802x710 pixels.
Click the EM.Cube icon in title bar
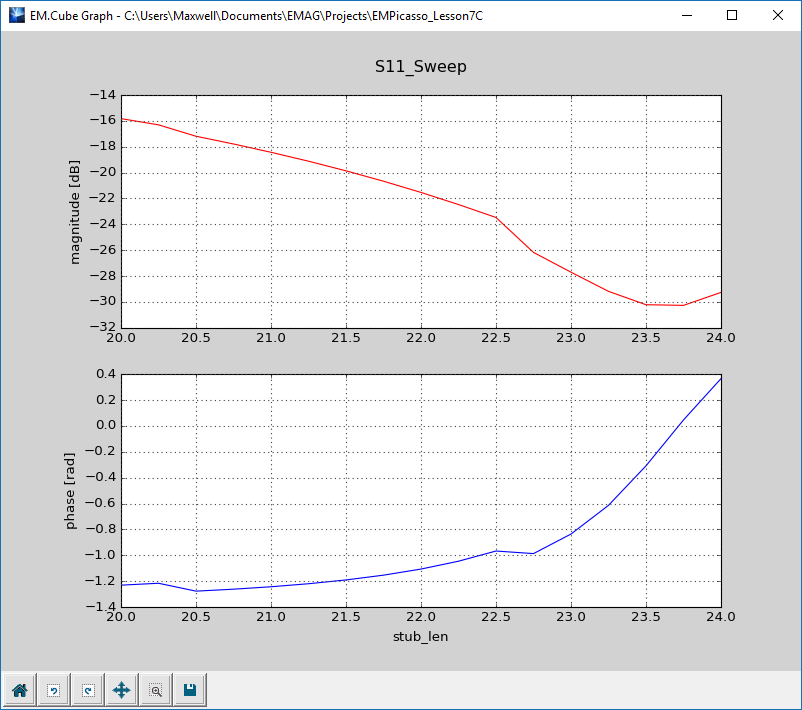pos(16,15)
